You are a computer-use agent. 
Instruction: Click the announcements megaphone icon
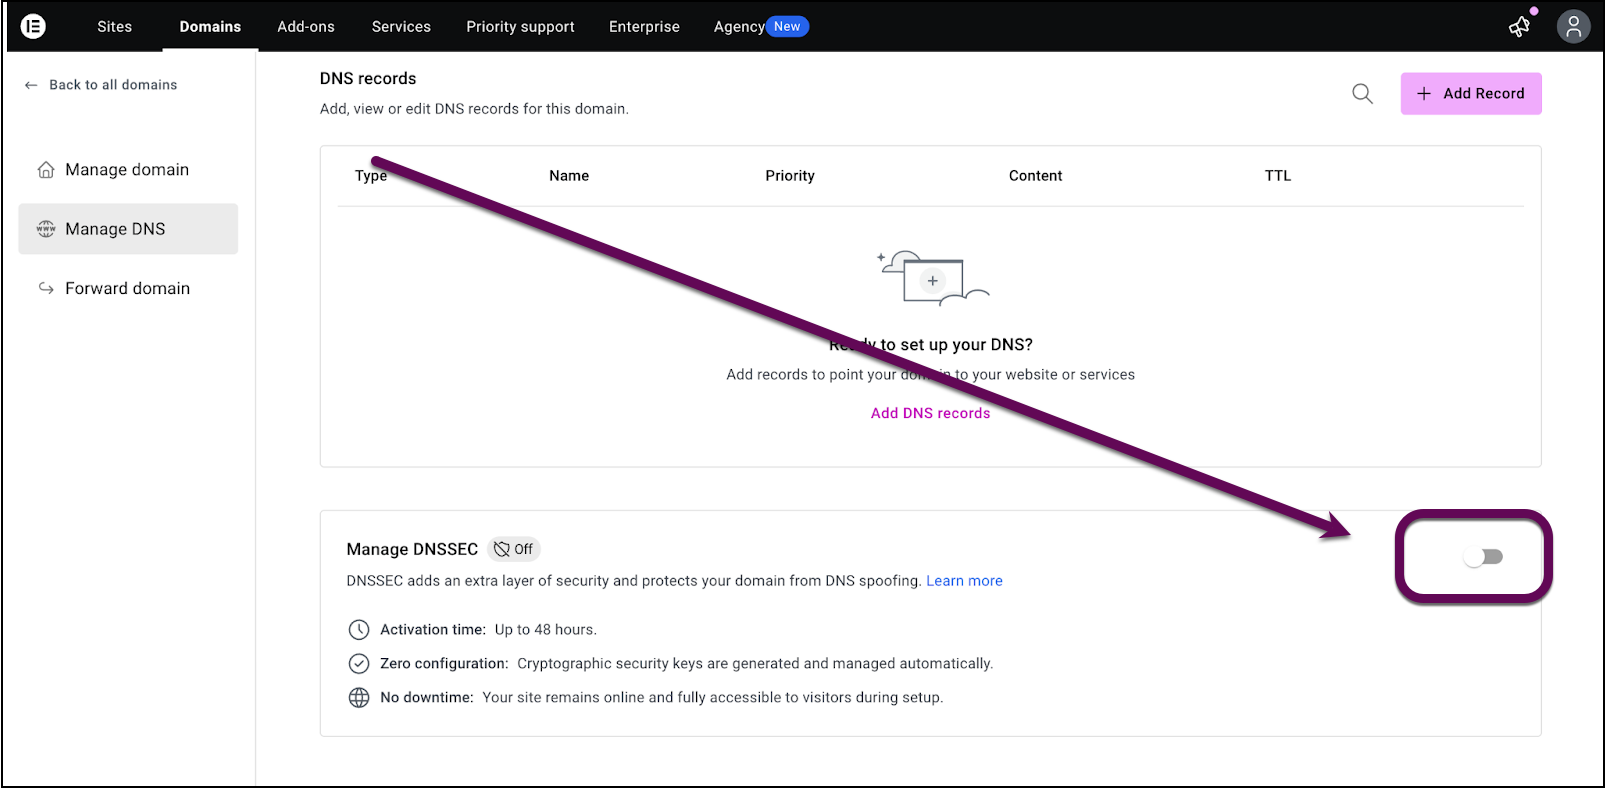click(1519, 27)
